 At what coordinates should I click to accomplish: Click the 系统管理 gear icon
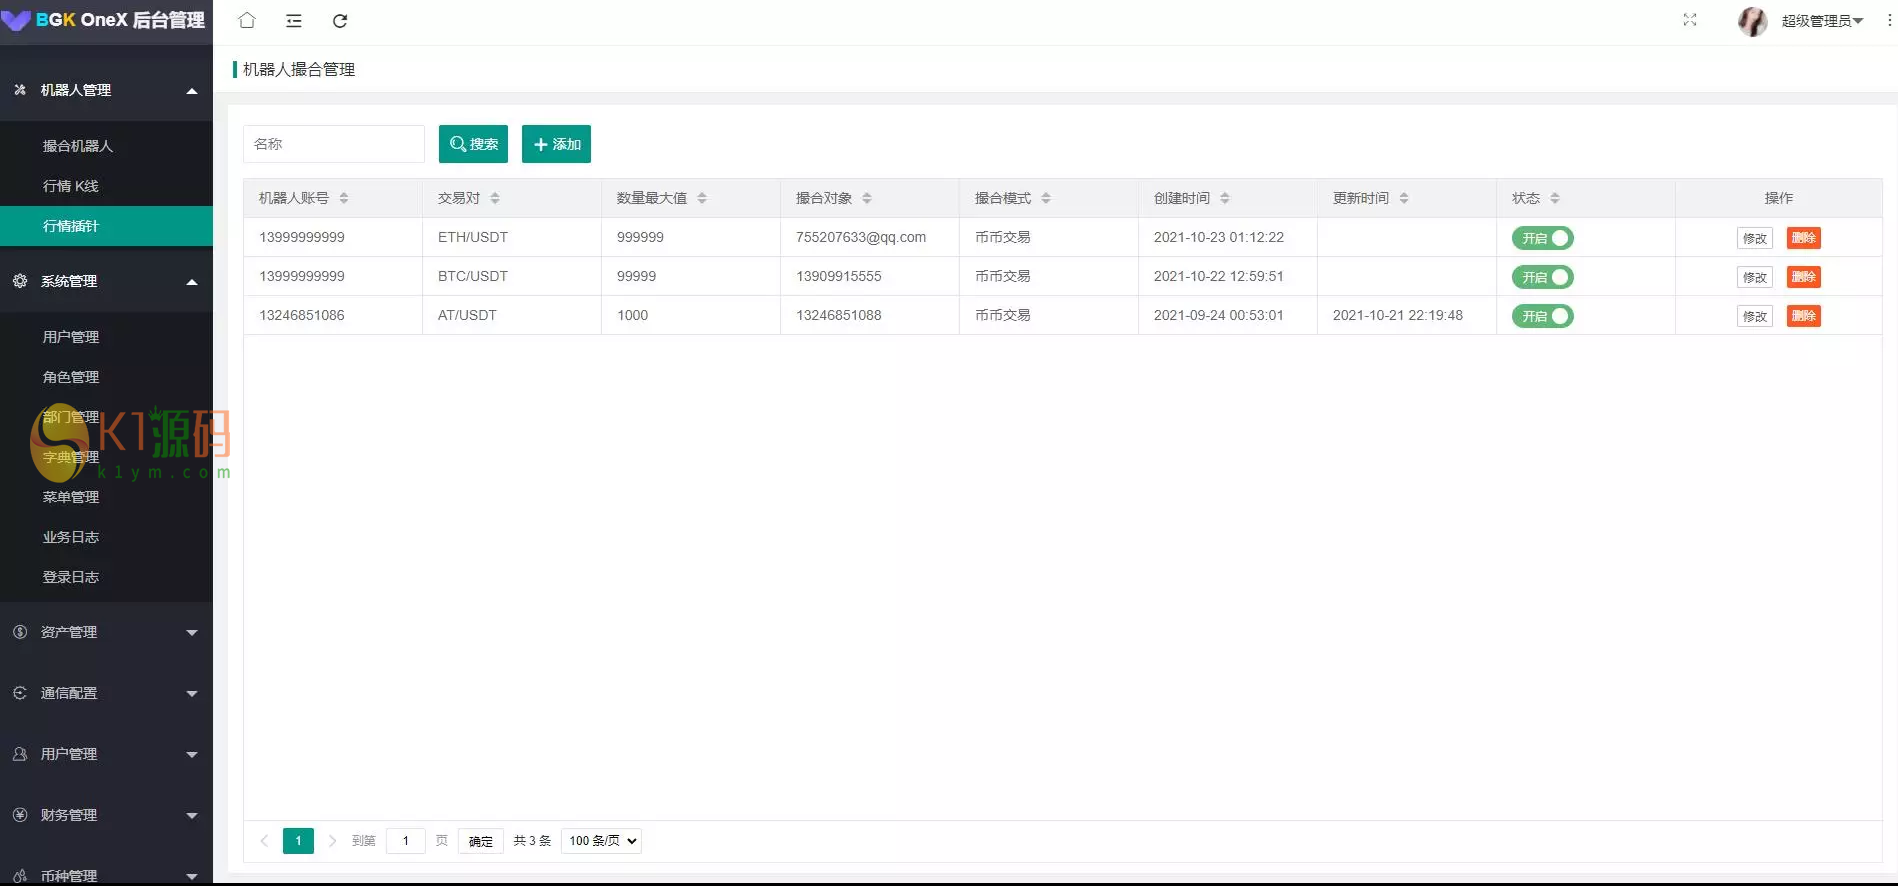pyautogui.click(x=20, y=281)
